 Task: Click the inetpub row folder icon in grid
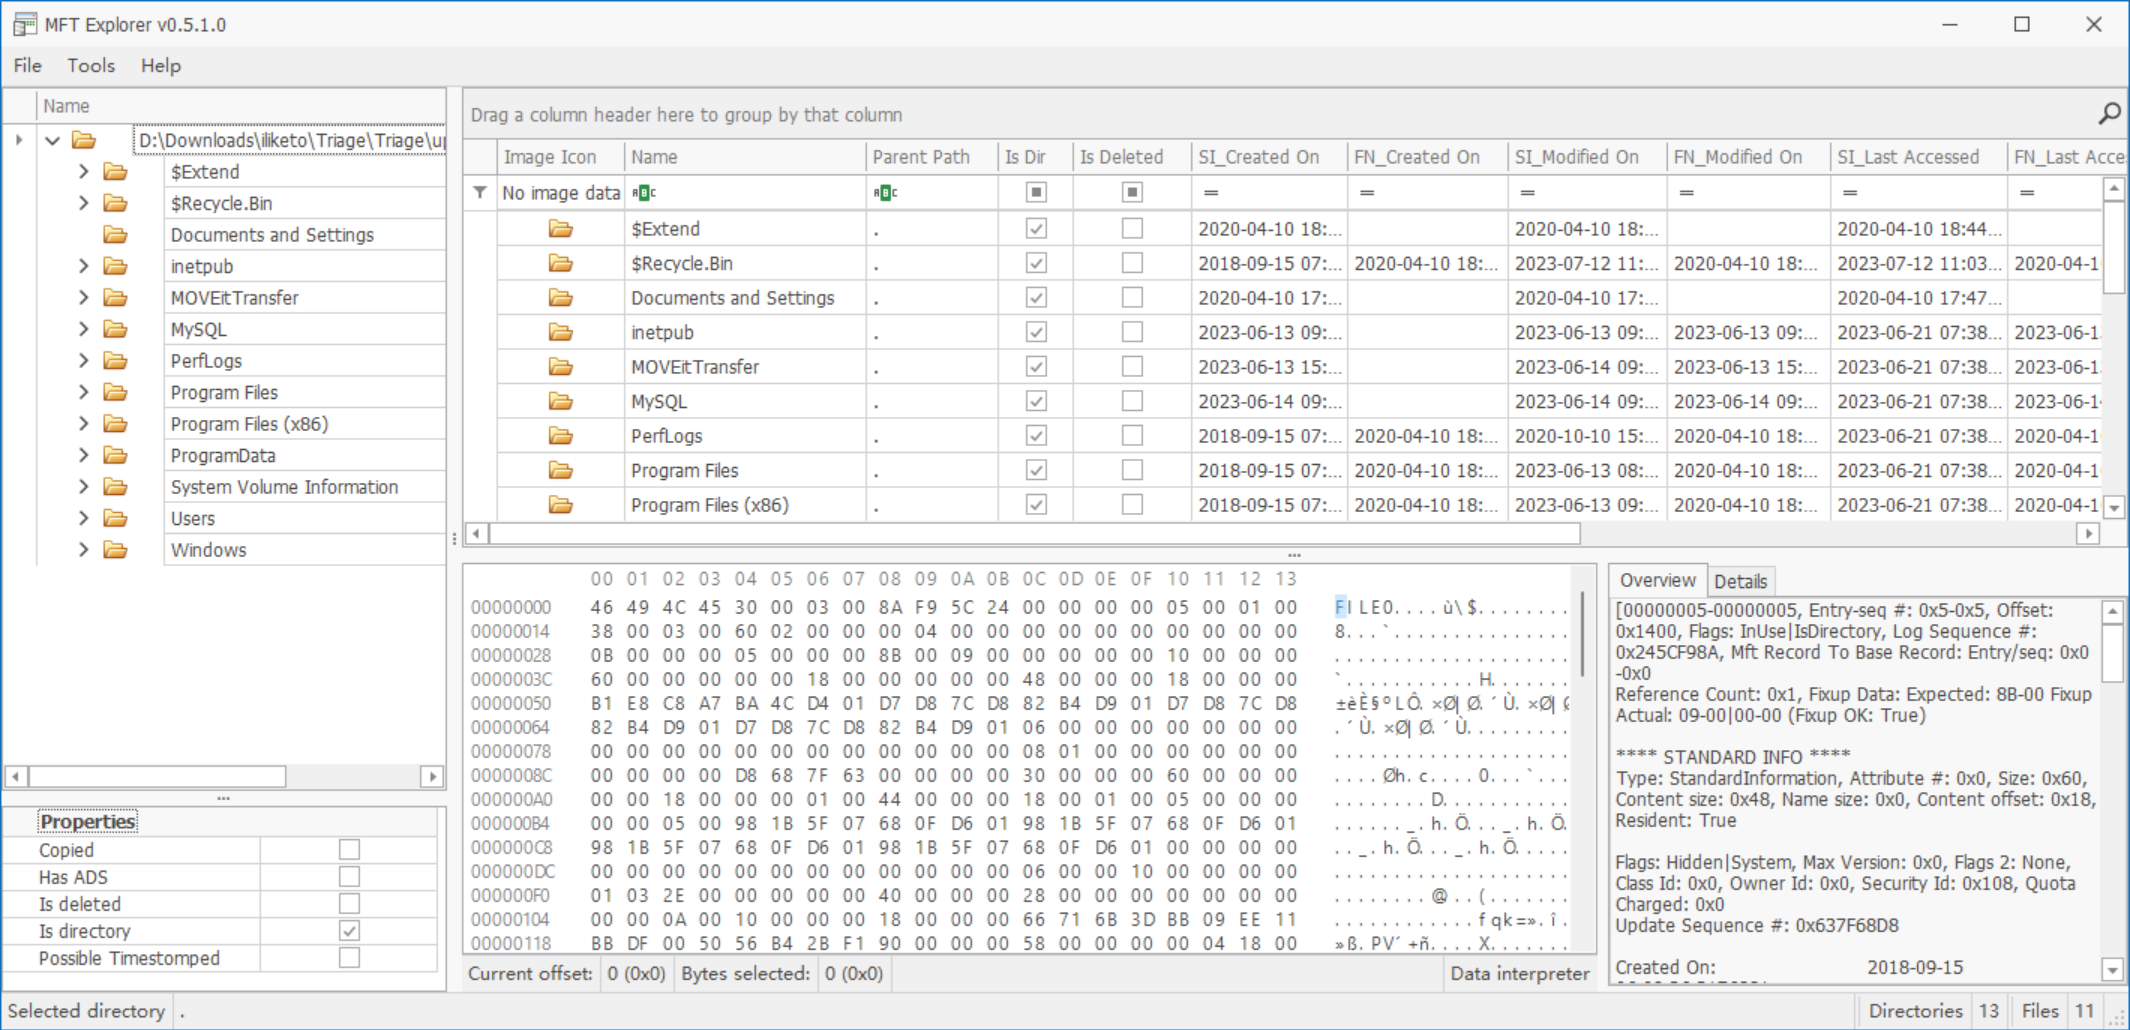click(561, 332)
